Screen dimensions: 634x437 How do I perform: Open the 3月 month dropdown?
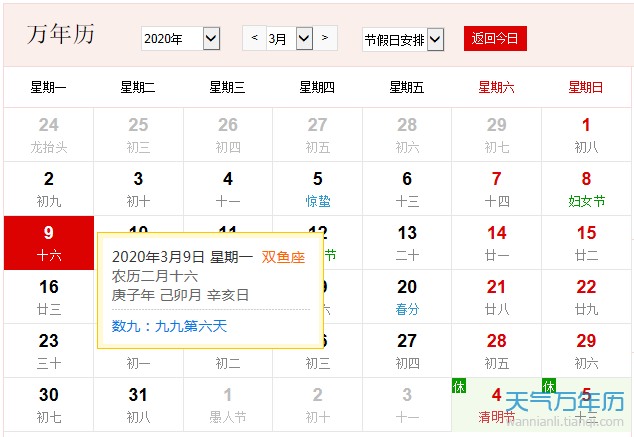[x=290, y=38]
